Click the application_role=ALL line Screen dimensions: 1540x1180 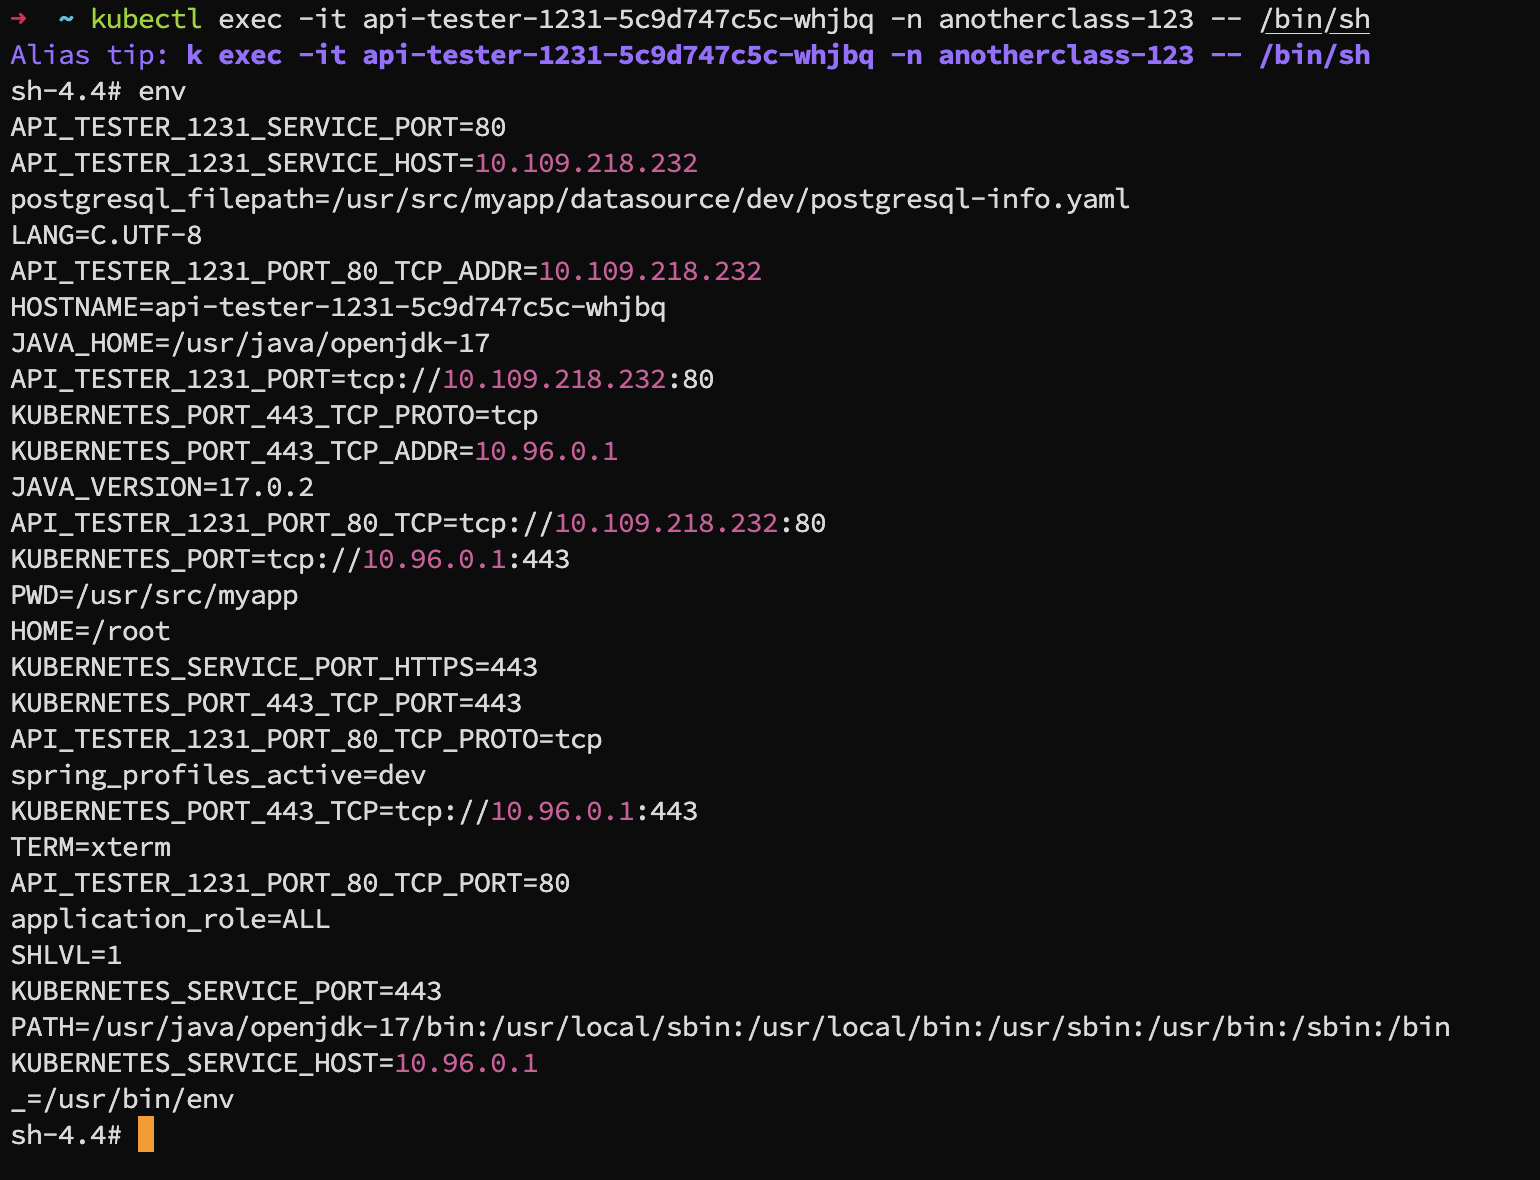point(170,919)
